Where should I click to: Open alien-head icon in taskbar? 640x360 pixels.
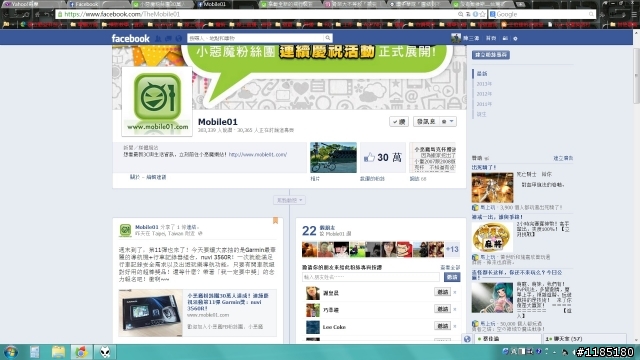click(x=105, y=352)
